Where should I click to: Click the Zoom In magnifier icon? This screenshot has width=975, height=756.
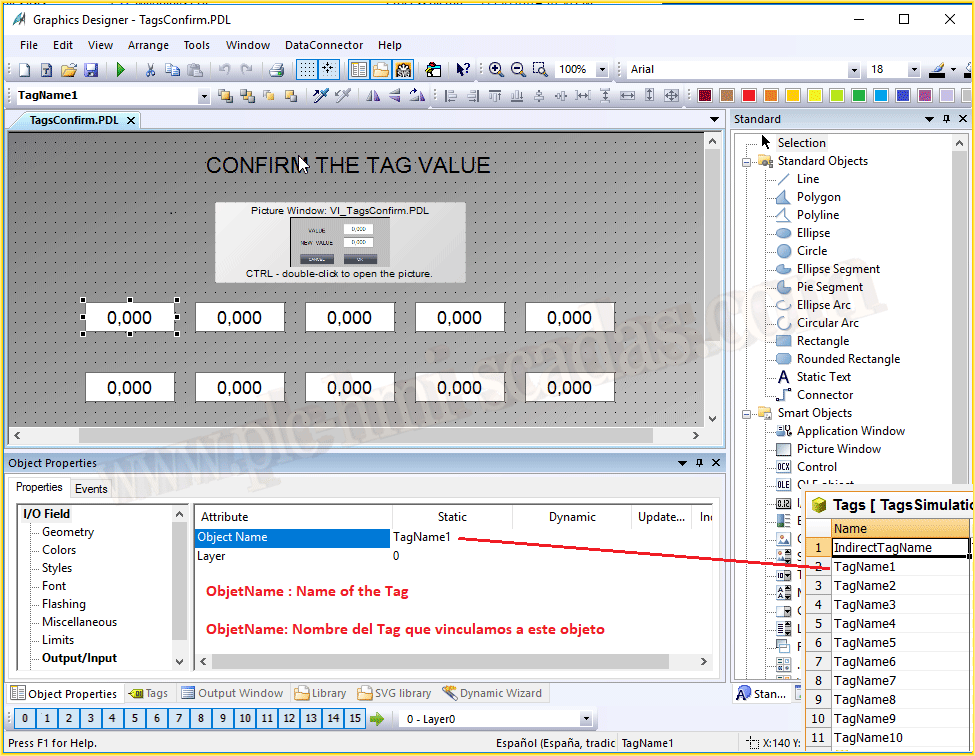pos(495,70)
